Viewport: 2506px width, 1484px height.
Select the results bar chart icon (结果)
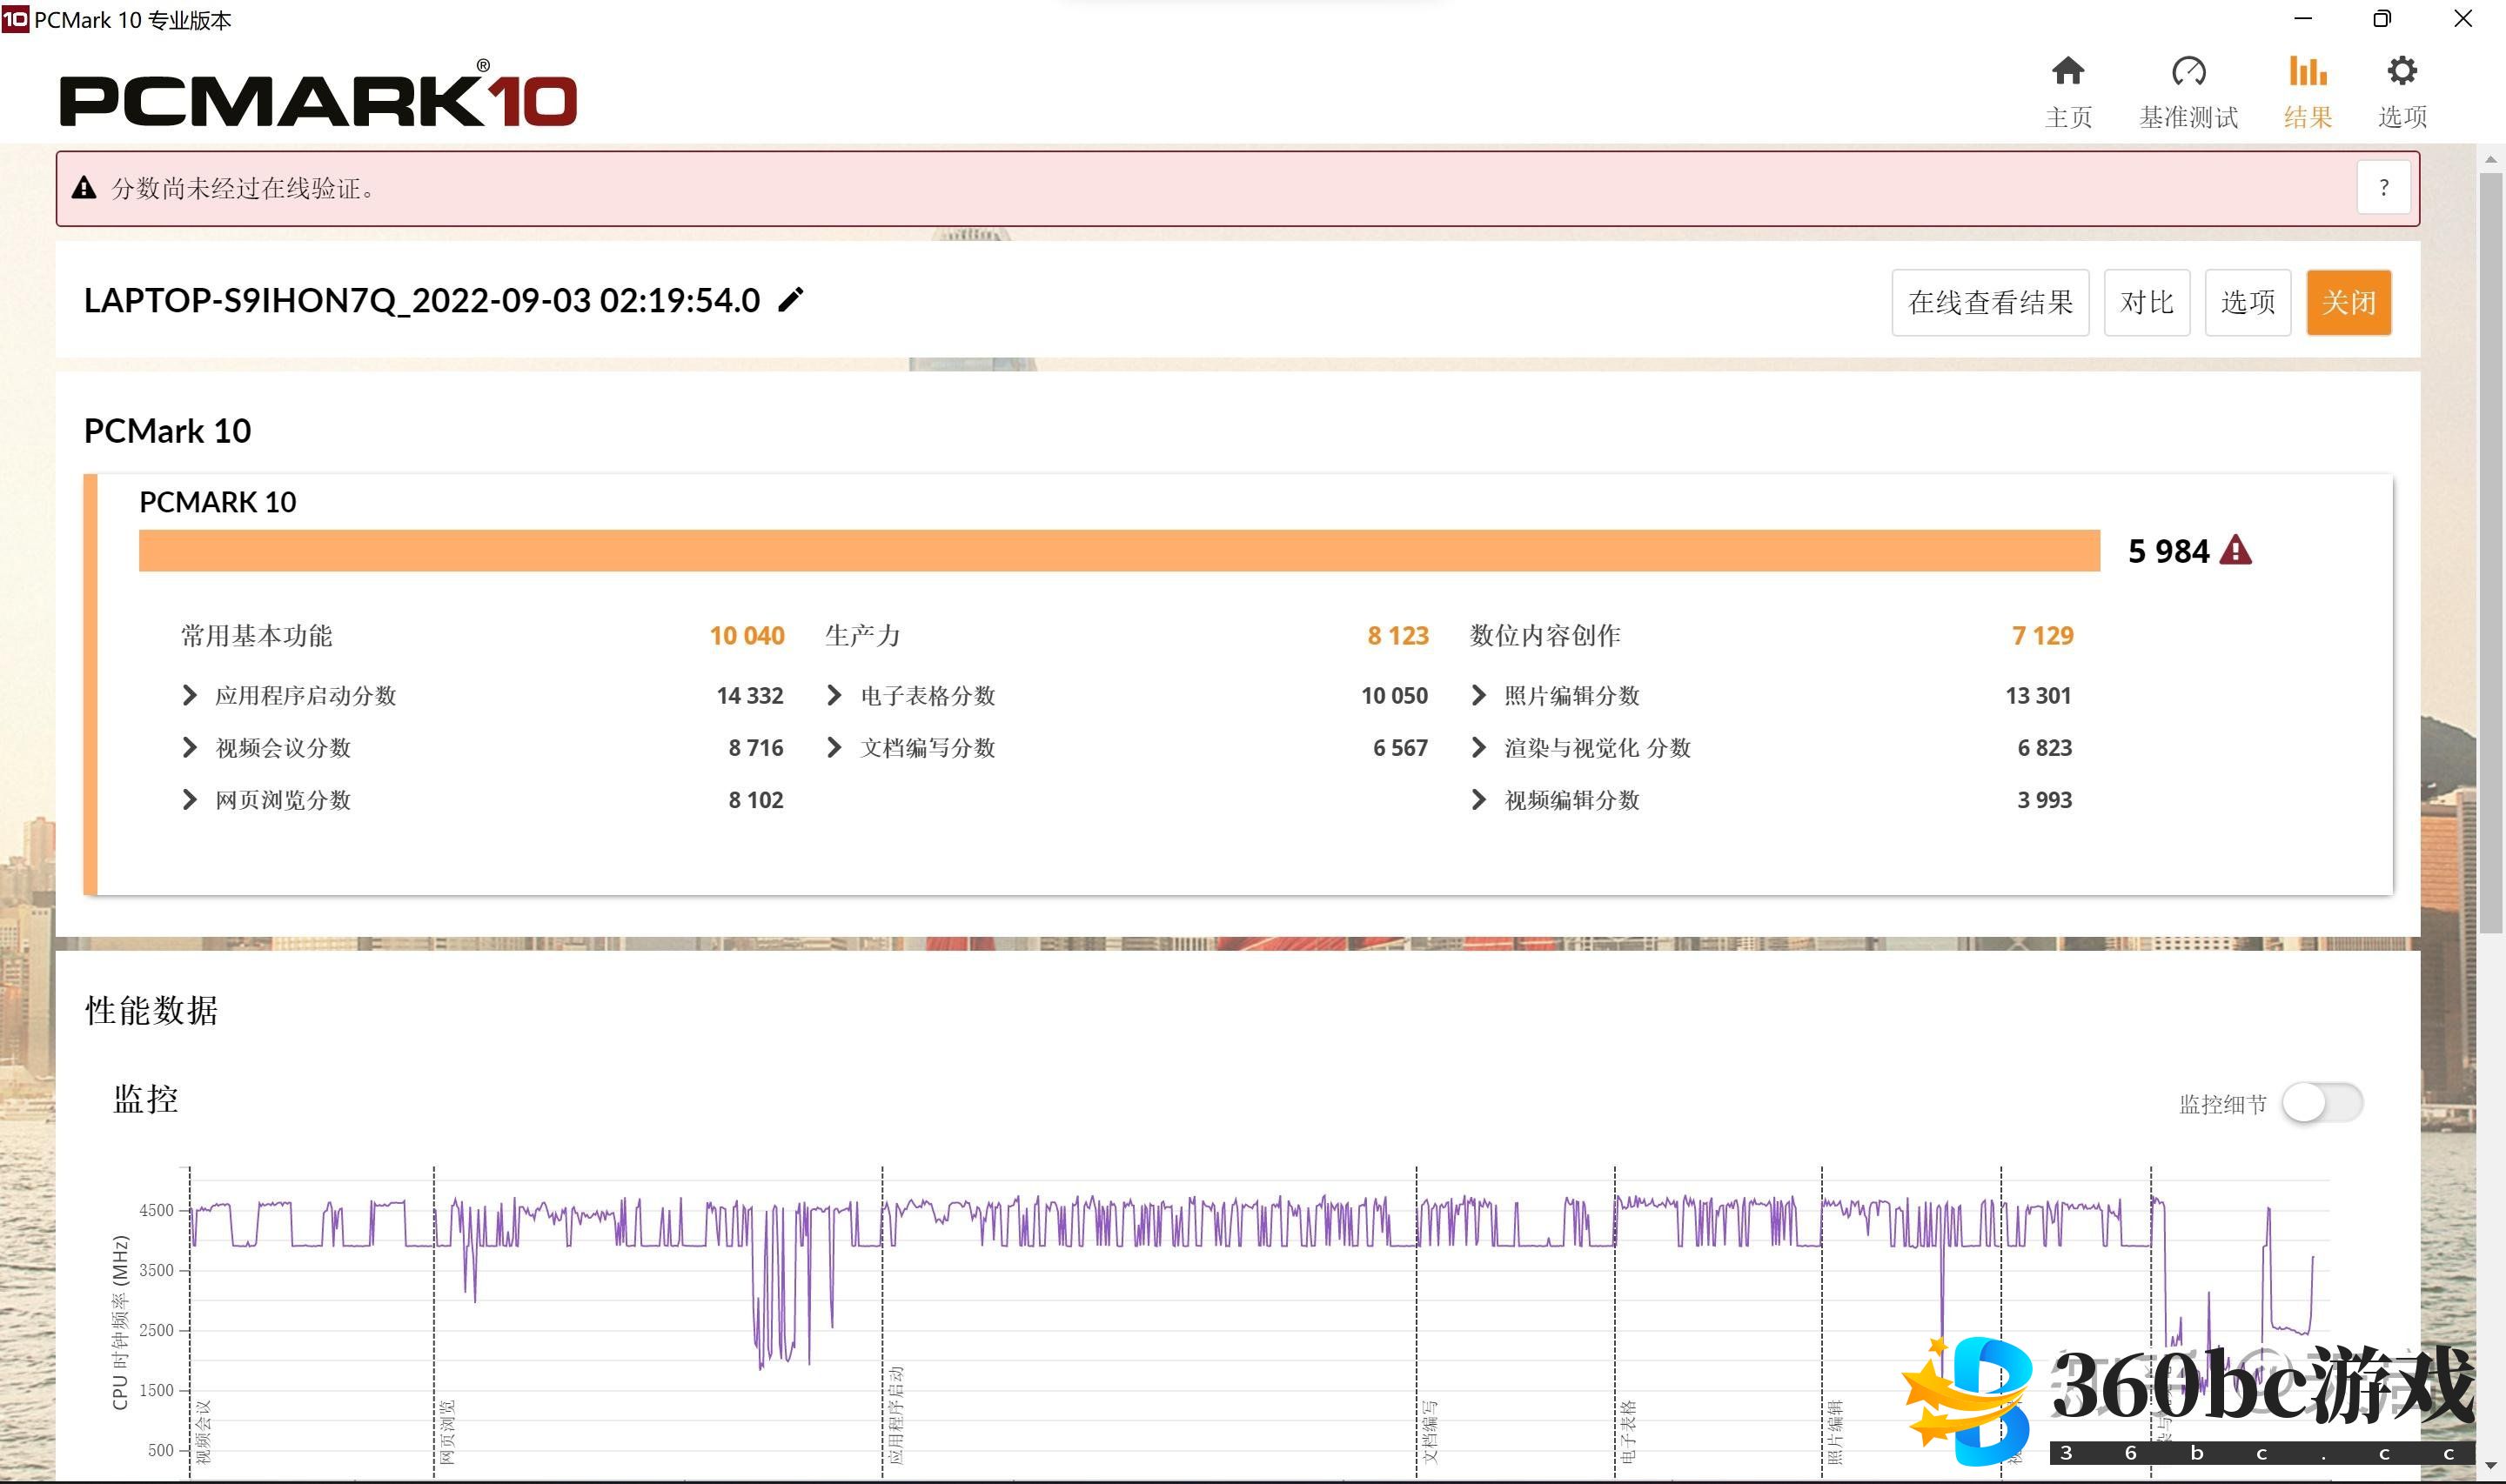pos(2307,72)
